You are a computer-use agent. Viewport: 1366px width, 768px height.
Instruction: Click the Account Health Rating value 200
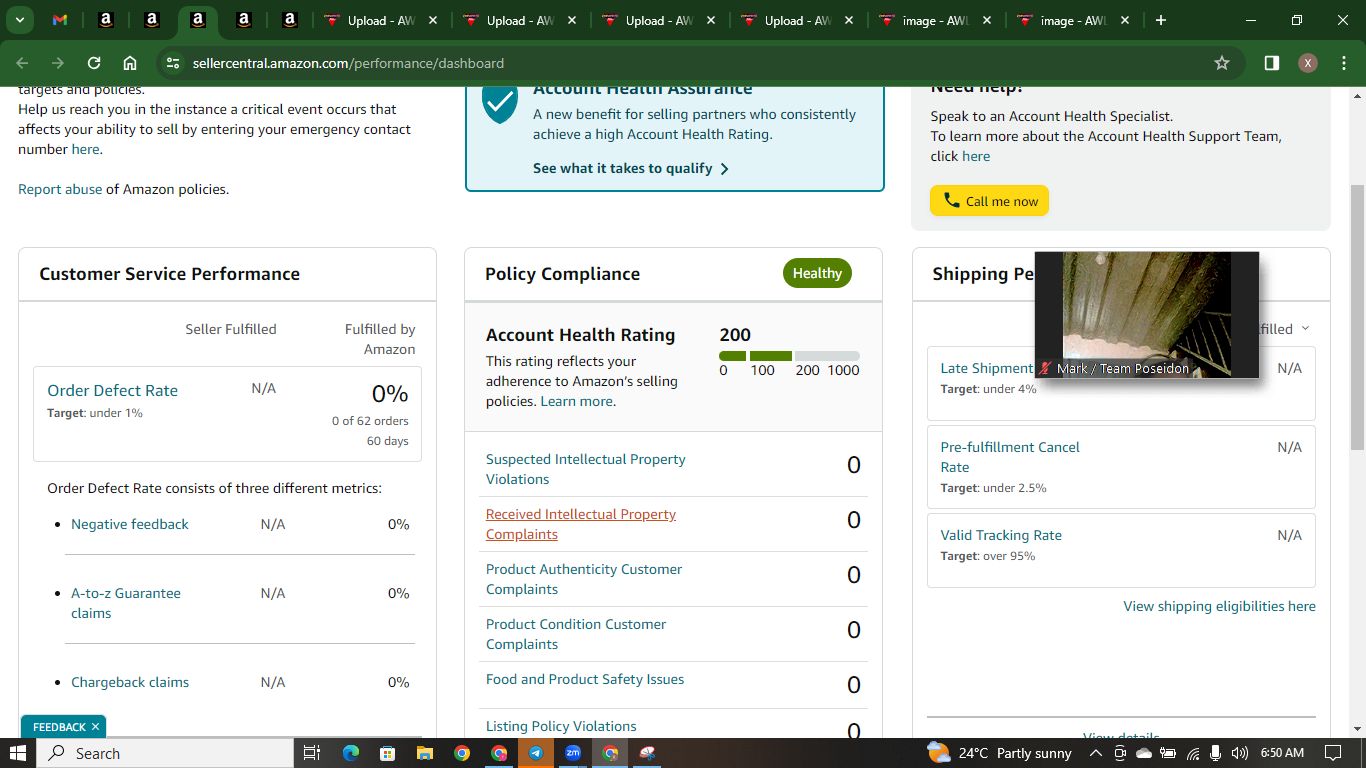point(735,335)
